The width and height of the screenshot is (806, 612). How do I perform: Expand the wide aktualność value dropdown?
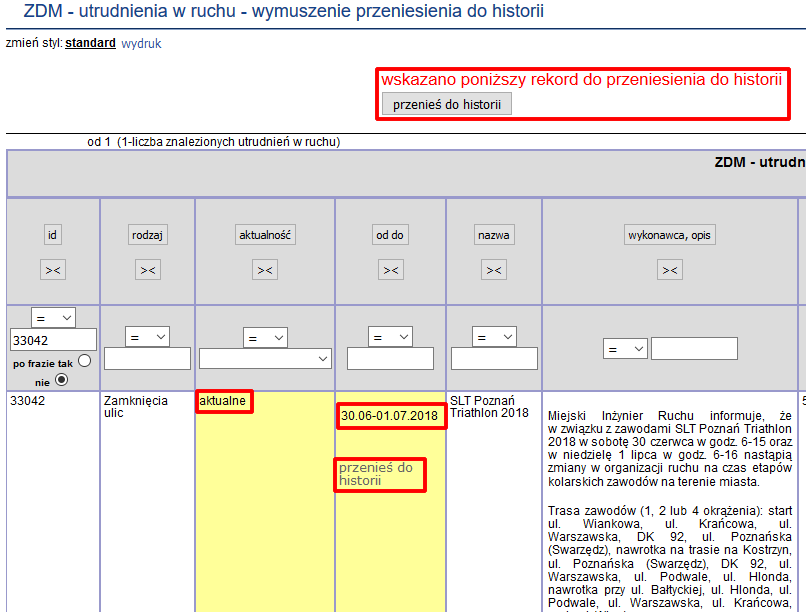tap(265, 358)
